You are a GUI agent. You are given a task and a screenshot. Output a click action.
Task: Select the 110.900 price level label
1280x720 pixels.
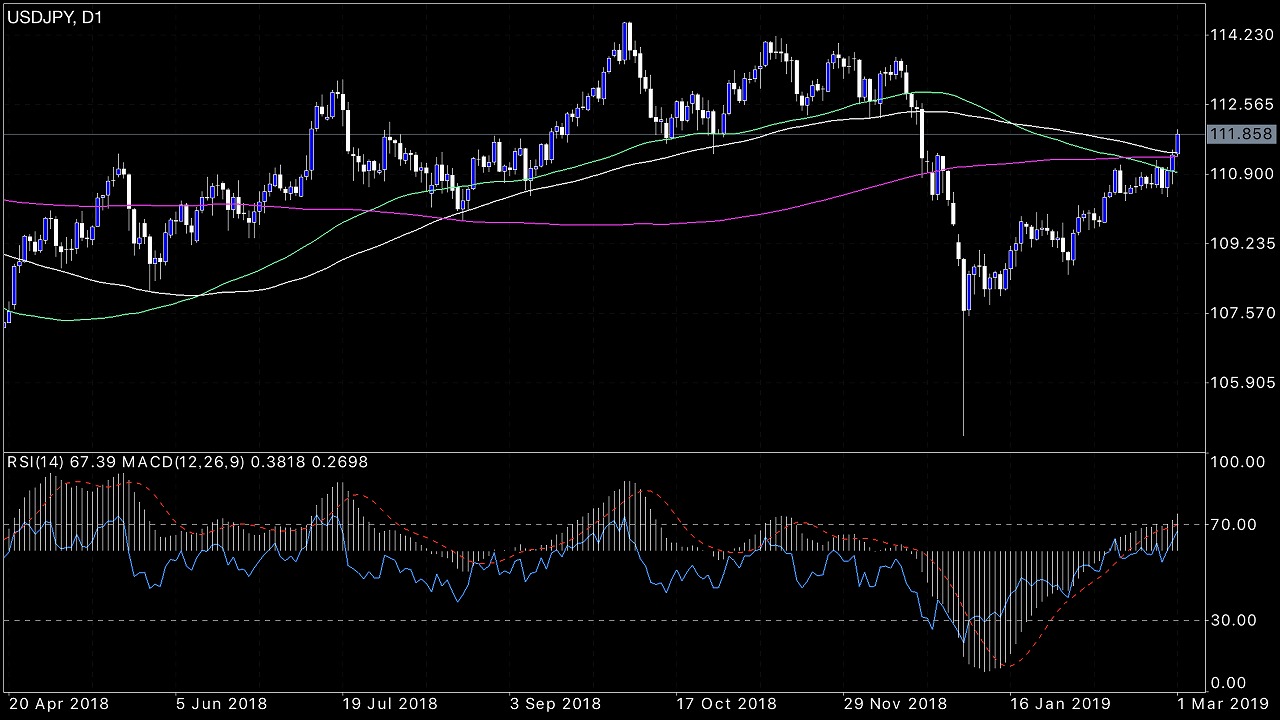point(1240,174)
